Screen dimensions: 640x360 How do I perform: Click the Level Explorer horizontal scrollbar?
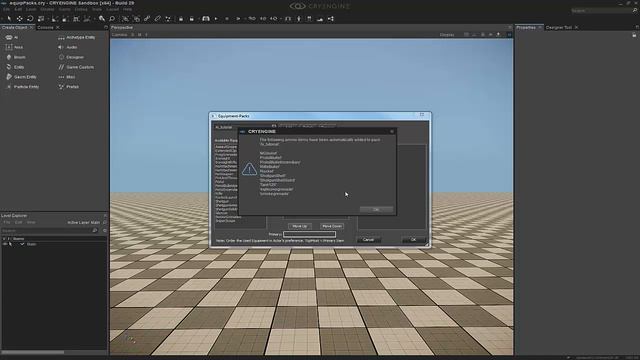click(x=33, y=352)
